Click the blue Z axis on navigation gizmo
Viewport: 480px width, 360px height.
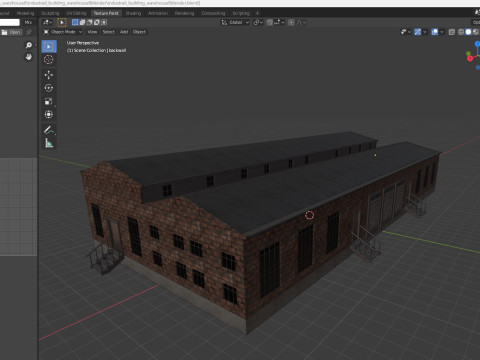478,44
